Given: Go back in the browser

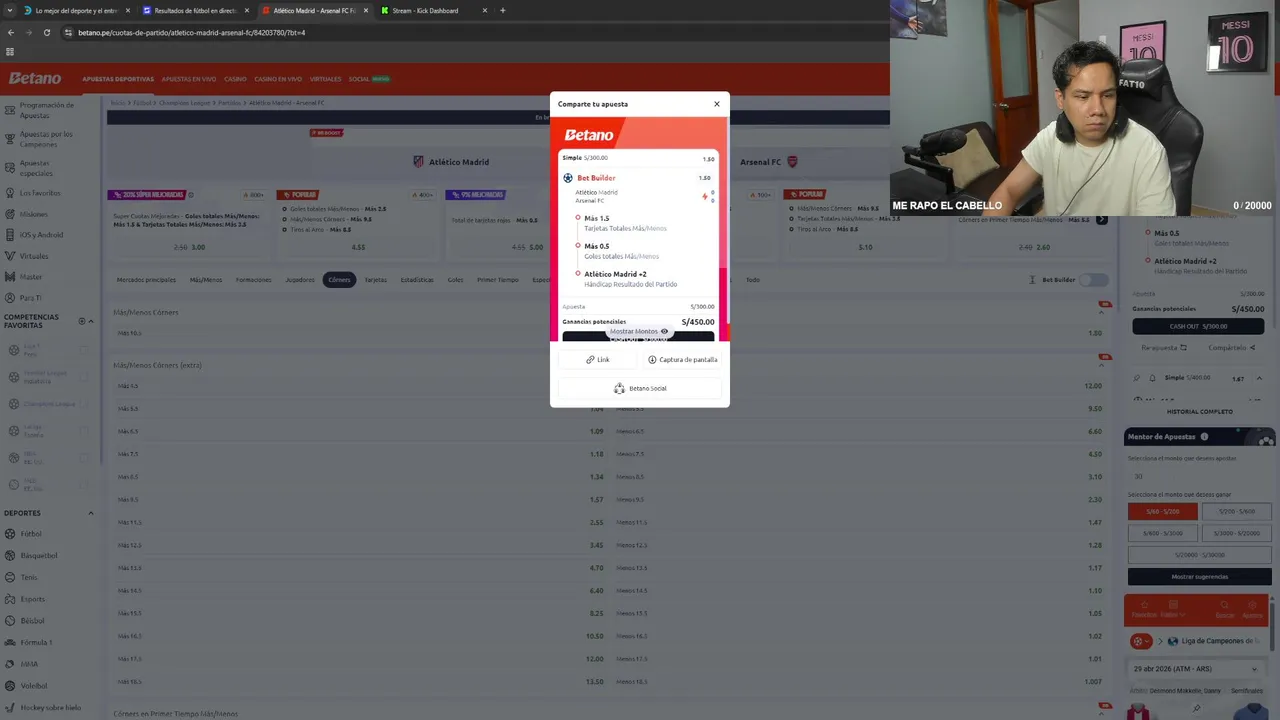Looking at the screenshot, I should [x=11, y=32].
